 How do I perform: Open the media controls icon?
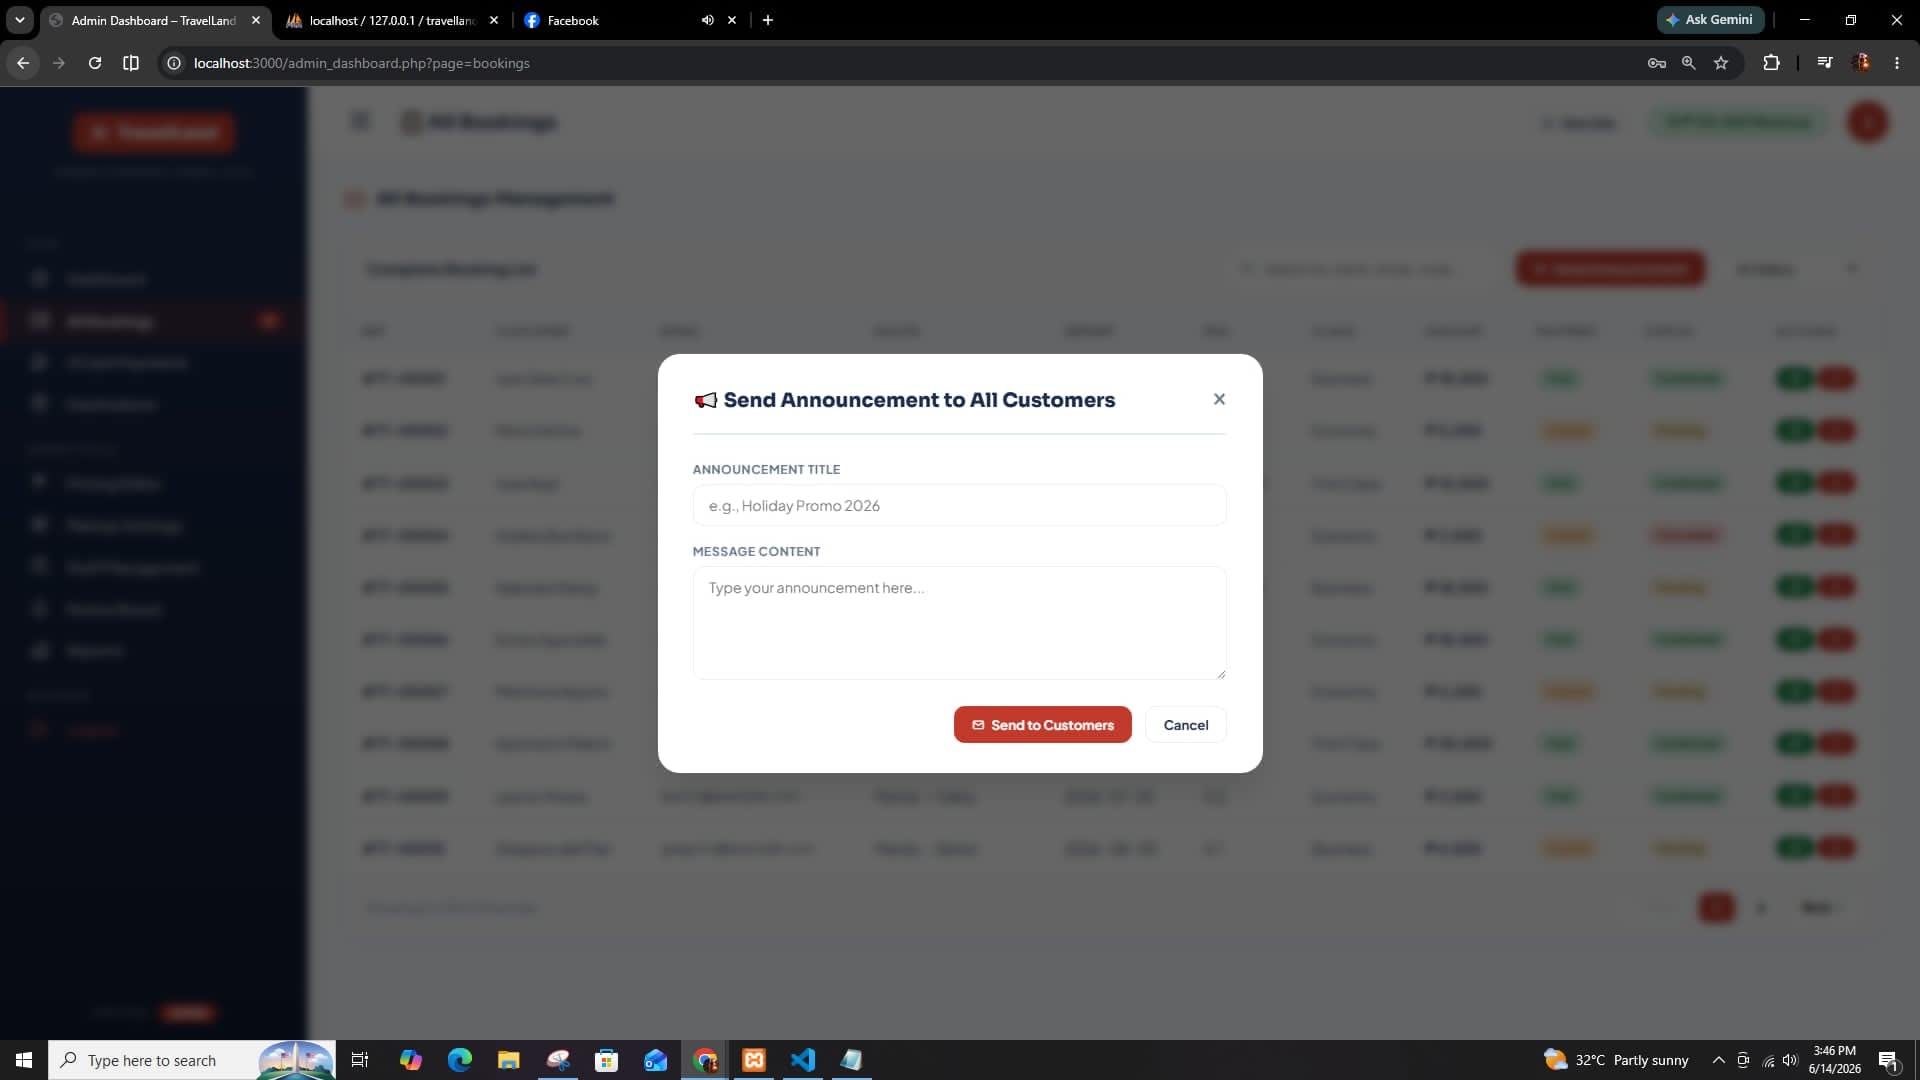(x=1825, y=63)
